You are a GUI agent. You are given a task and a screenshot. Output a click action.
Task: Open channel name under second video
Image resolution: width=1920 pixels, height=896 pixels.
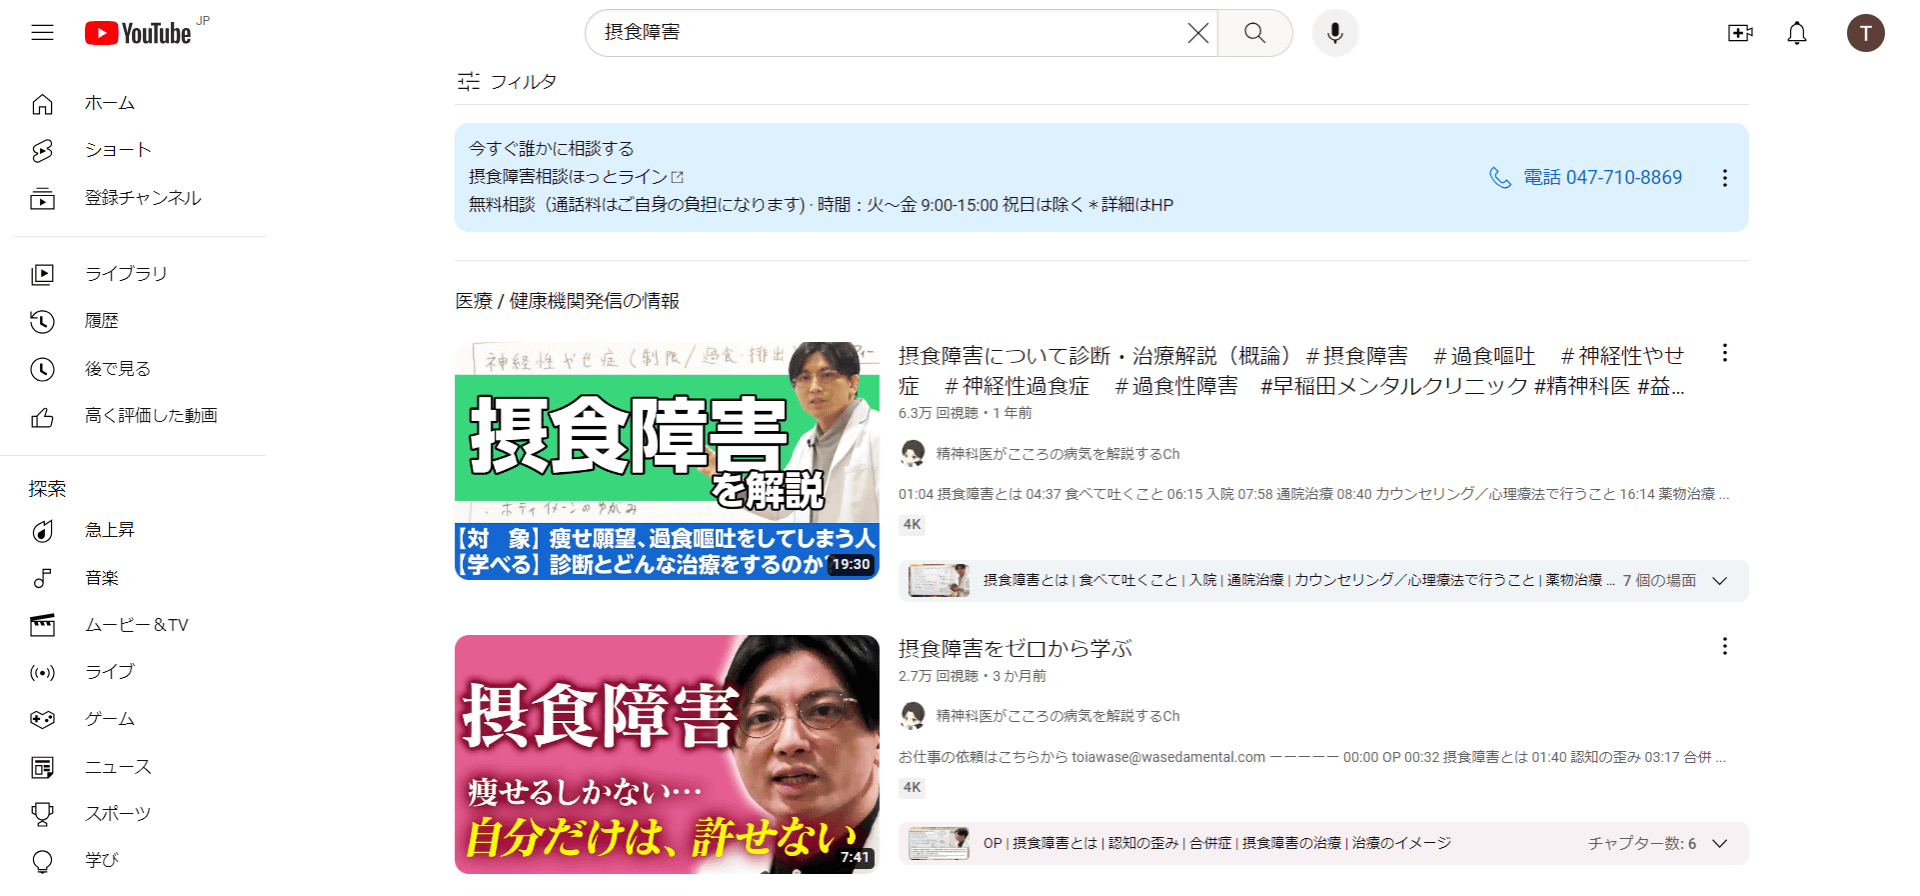[x=1057, y=716]
